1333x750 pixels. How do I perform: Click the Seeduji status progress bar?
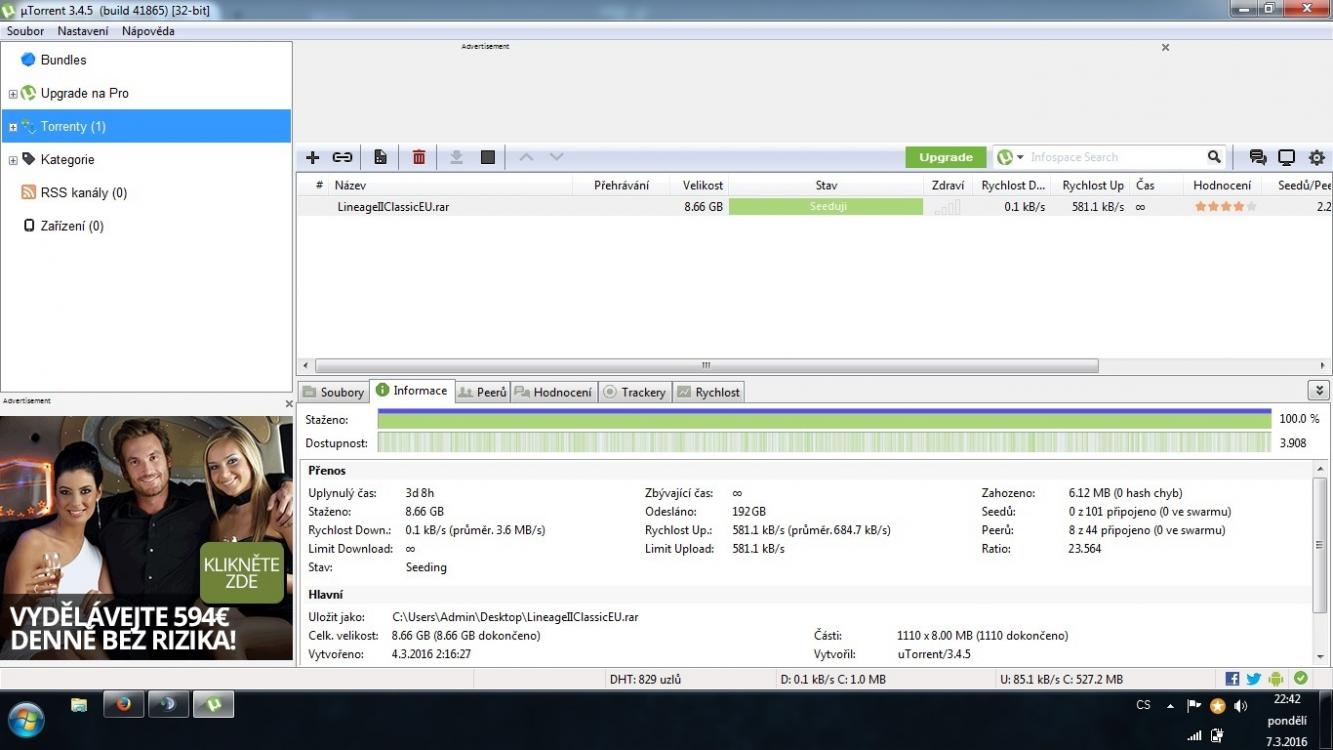coord(826,207)
